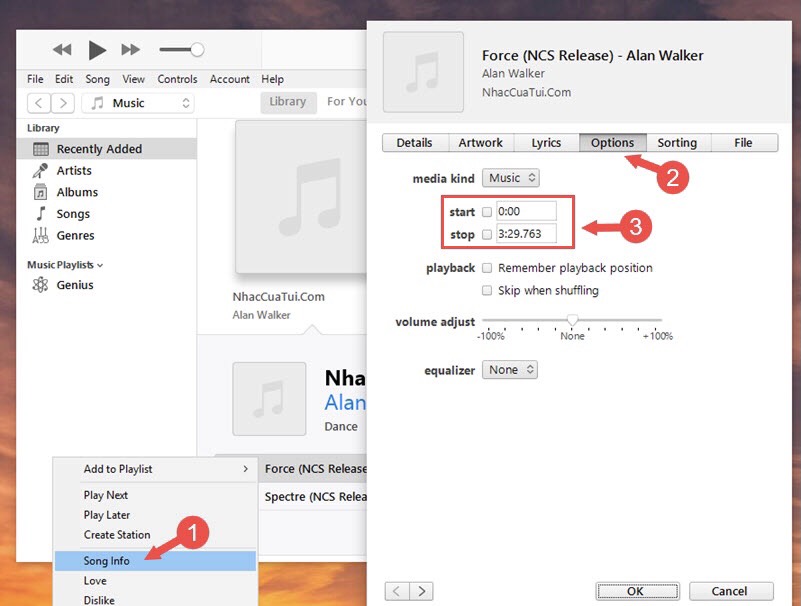Image resolution: width=801 pixels, height=606 pixels.
Task: Select the Library tab
Action: tap(288, 102)
